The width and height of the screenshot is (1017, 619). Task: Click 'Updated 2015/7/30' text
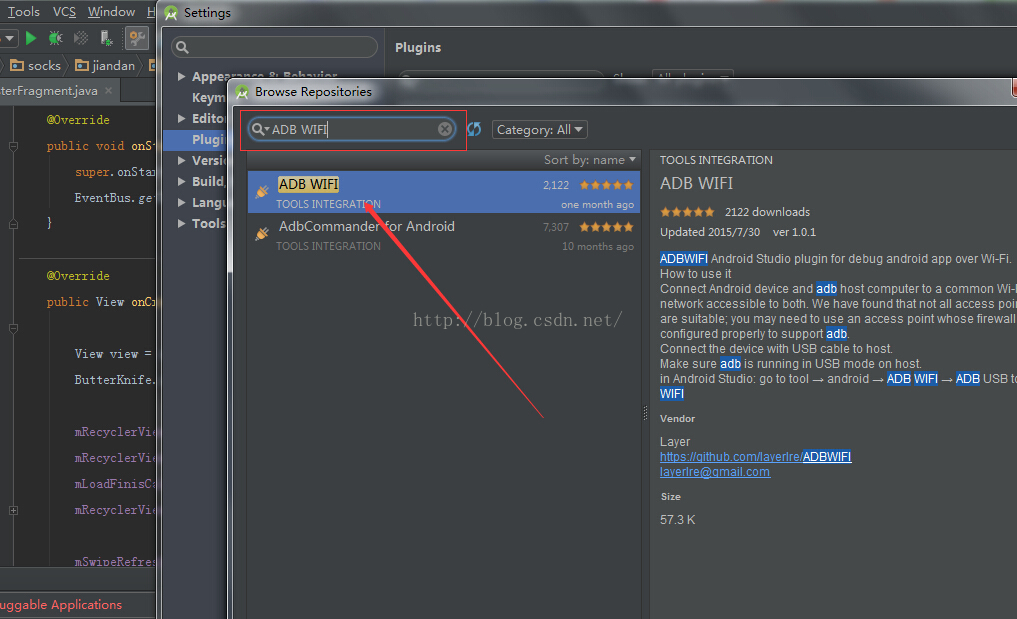click(710, 232)
